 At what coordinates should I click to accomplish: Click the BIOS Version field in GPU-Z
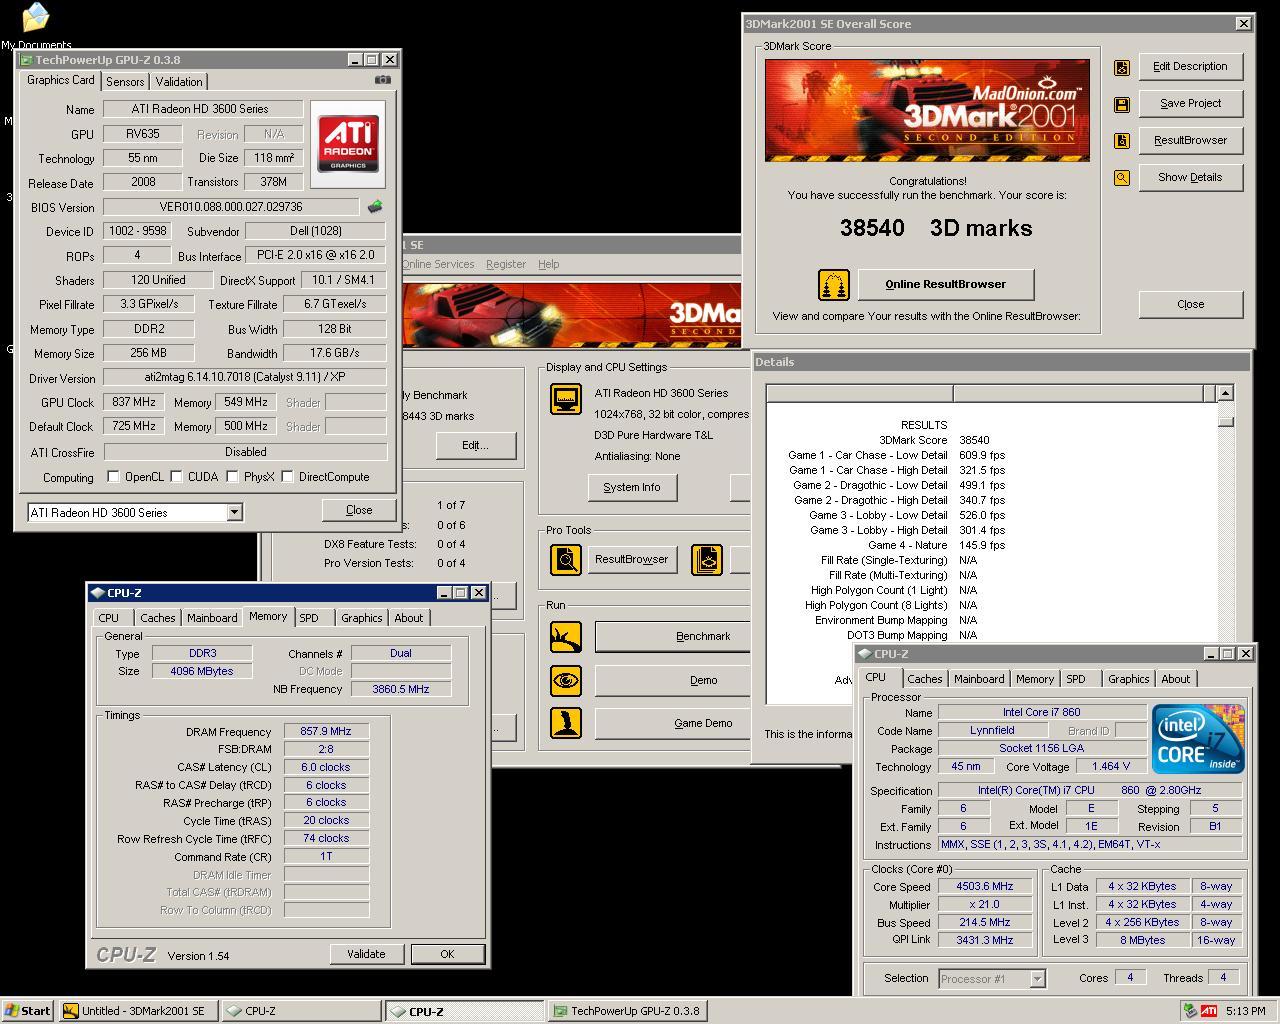click(231, 207)
